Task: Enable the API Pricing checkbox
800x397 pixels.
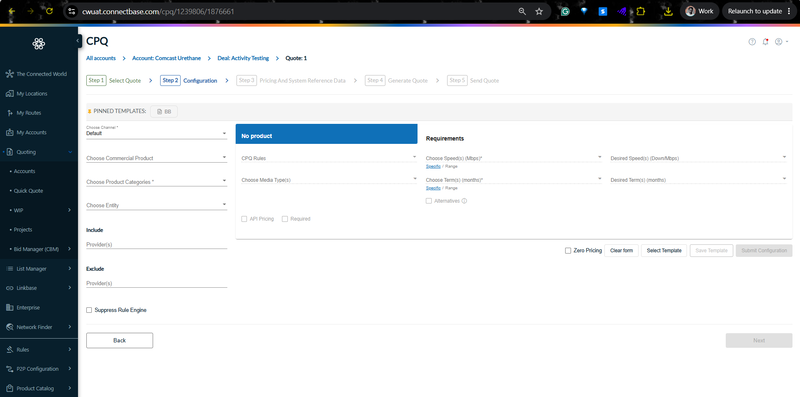Action: tap(244, 219)
